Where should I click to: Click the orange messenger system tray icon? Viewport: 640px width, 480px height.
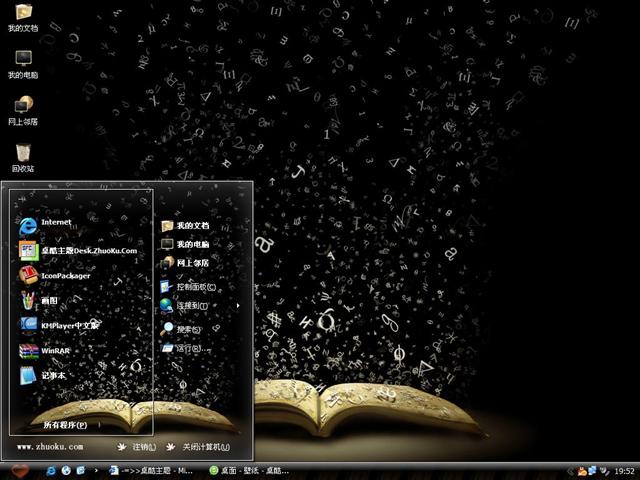pos(582,471)
